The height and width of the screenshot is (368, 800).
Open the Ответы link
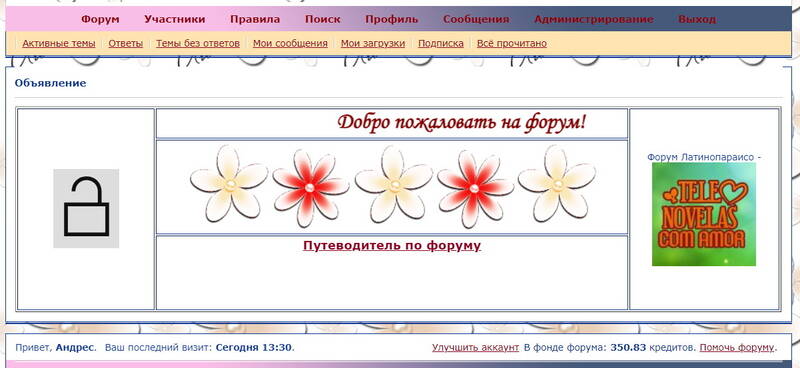click(126, 43)
